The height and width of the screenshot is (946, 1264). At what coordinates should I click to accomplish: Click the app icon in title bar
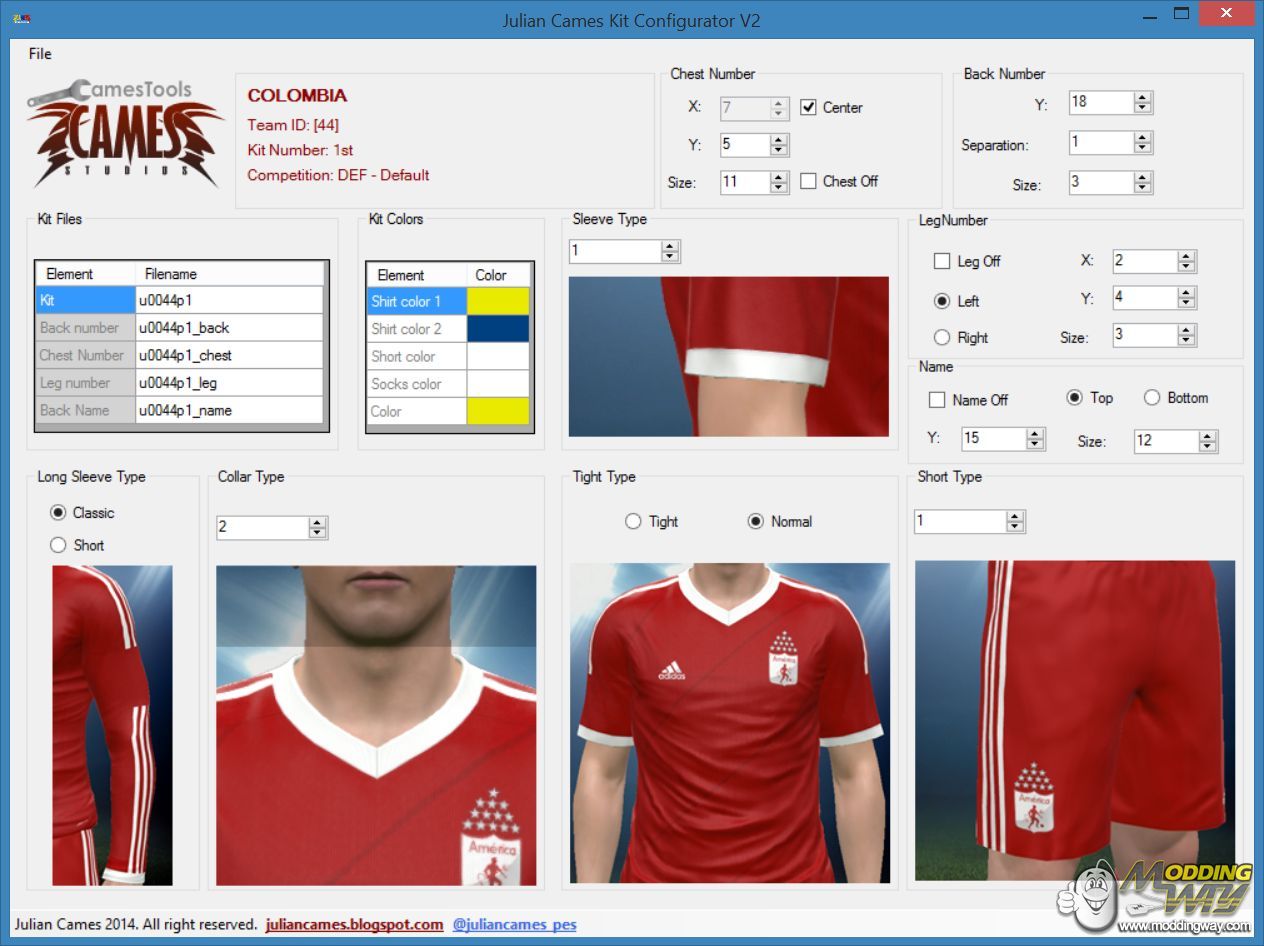click(x=20, y=19)
